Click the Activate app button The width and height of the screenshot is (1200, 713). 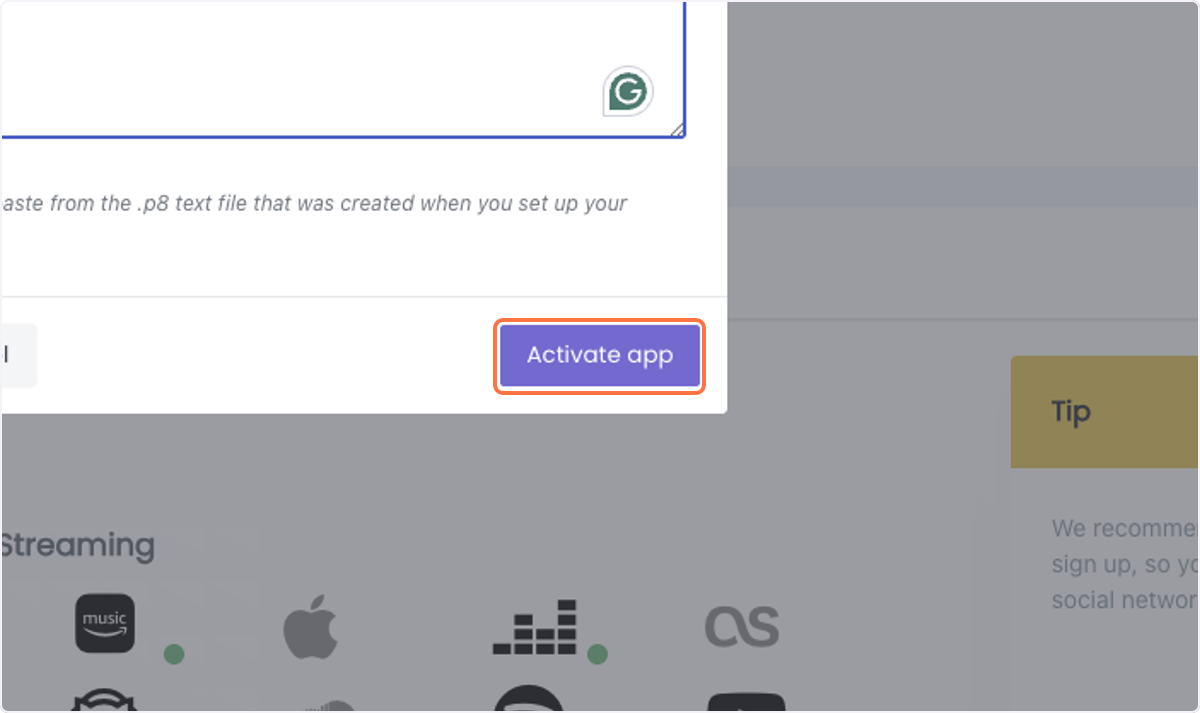[x=600, y=355]
